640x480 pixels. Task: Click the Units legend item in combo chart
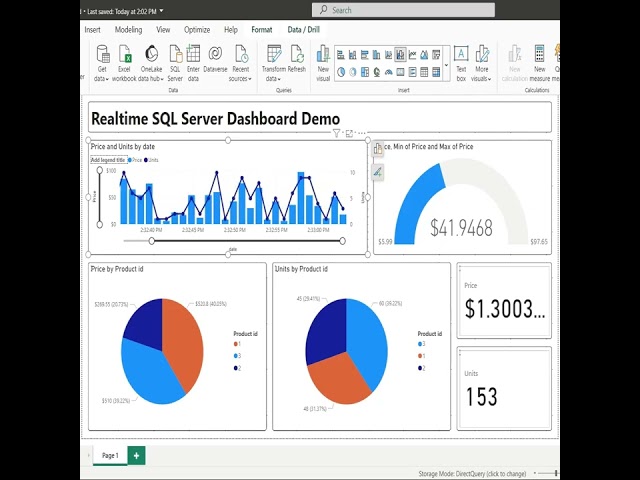tap(151, 160)
